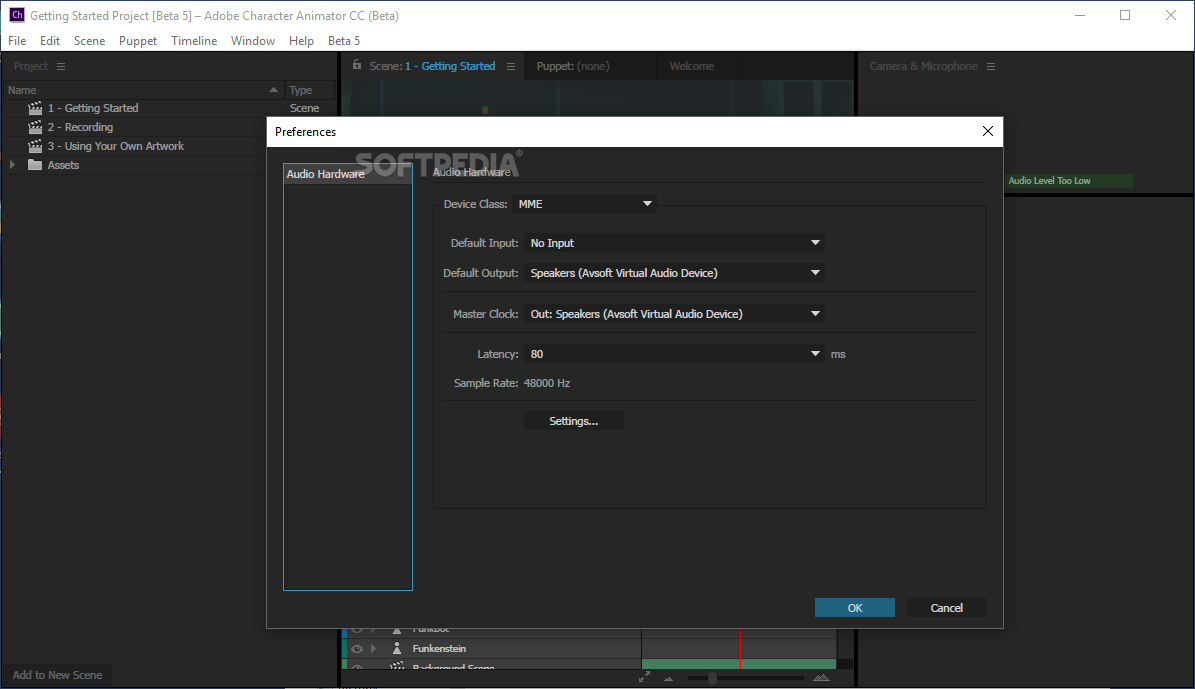Viewport: 1195px width, 689px height.
Task: Open the Scene menu
Action: pos(89,40)
